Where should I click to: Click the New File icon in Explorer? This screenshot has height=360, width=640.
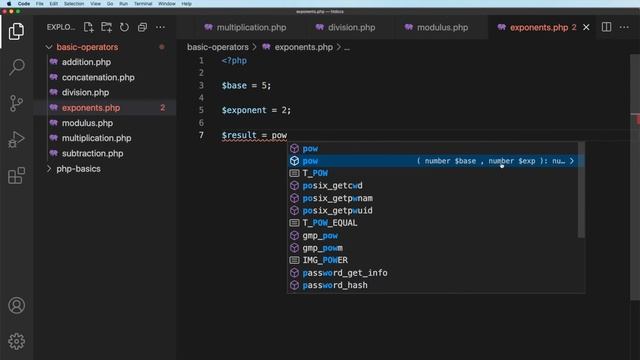[88, 27]
